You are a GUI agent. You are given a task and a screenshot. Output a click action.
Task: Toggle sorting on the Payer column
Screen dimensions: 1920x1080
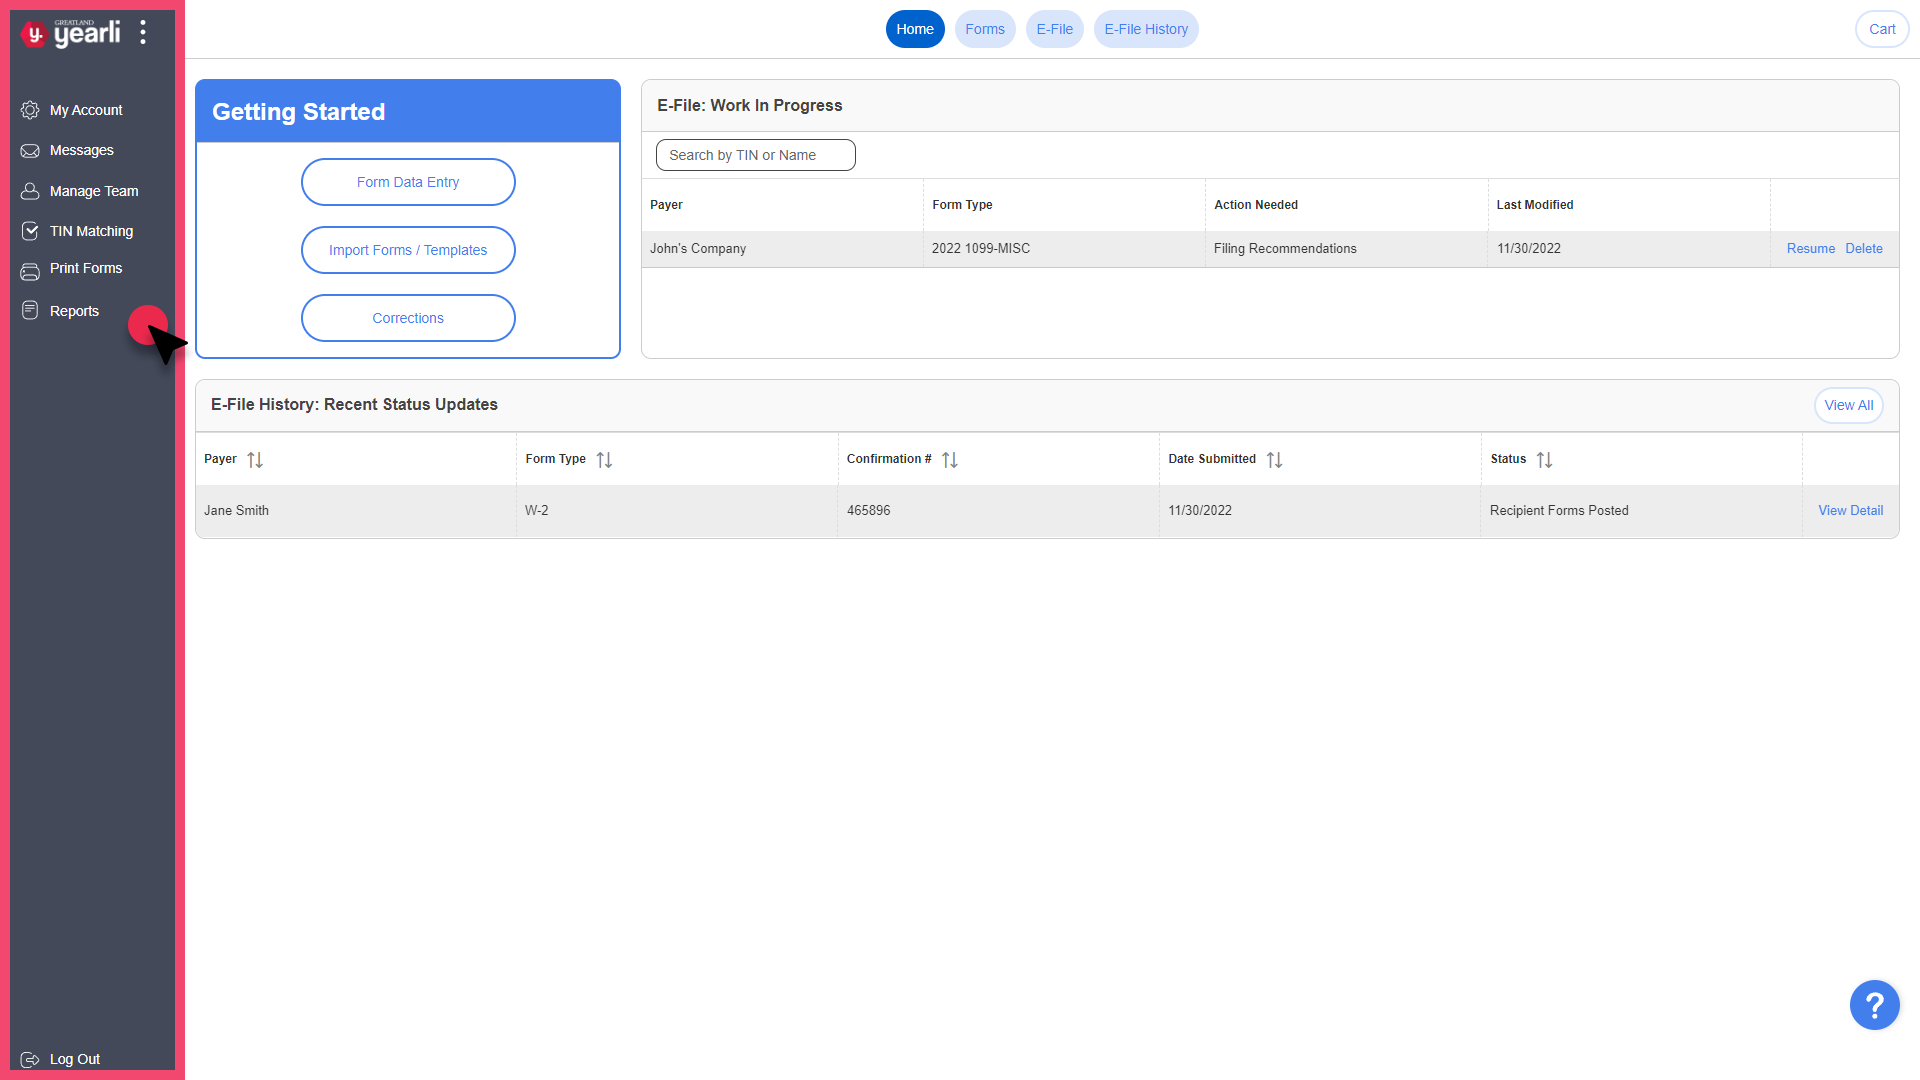[254, 459]
